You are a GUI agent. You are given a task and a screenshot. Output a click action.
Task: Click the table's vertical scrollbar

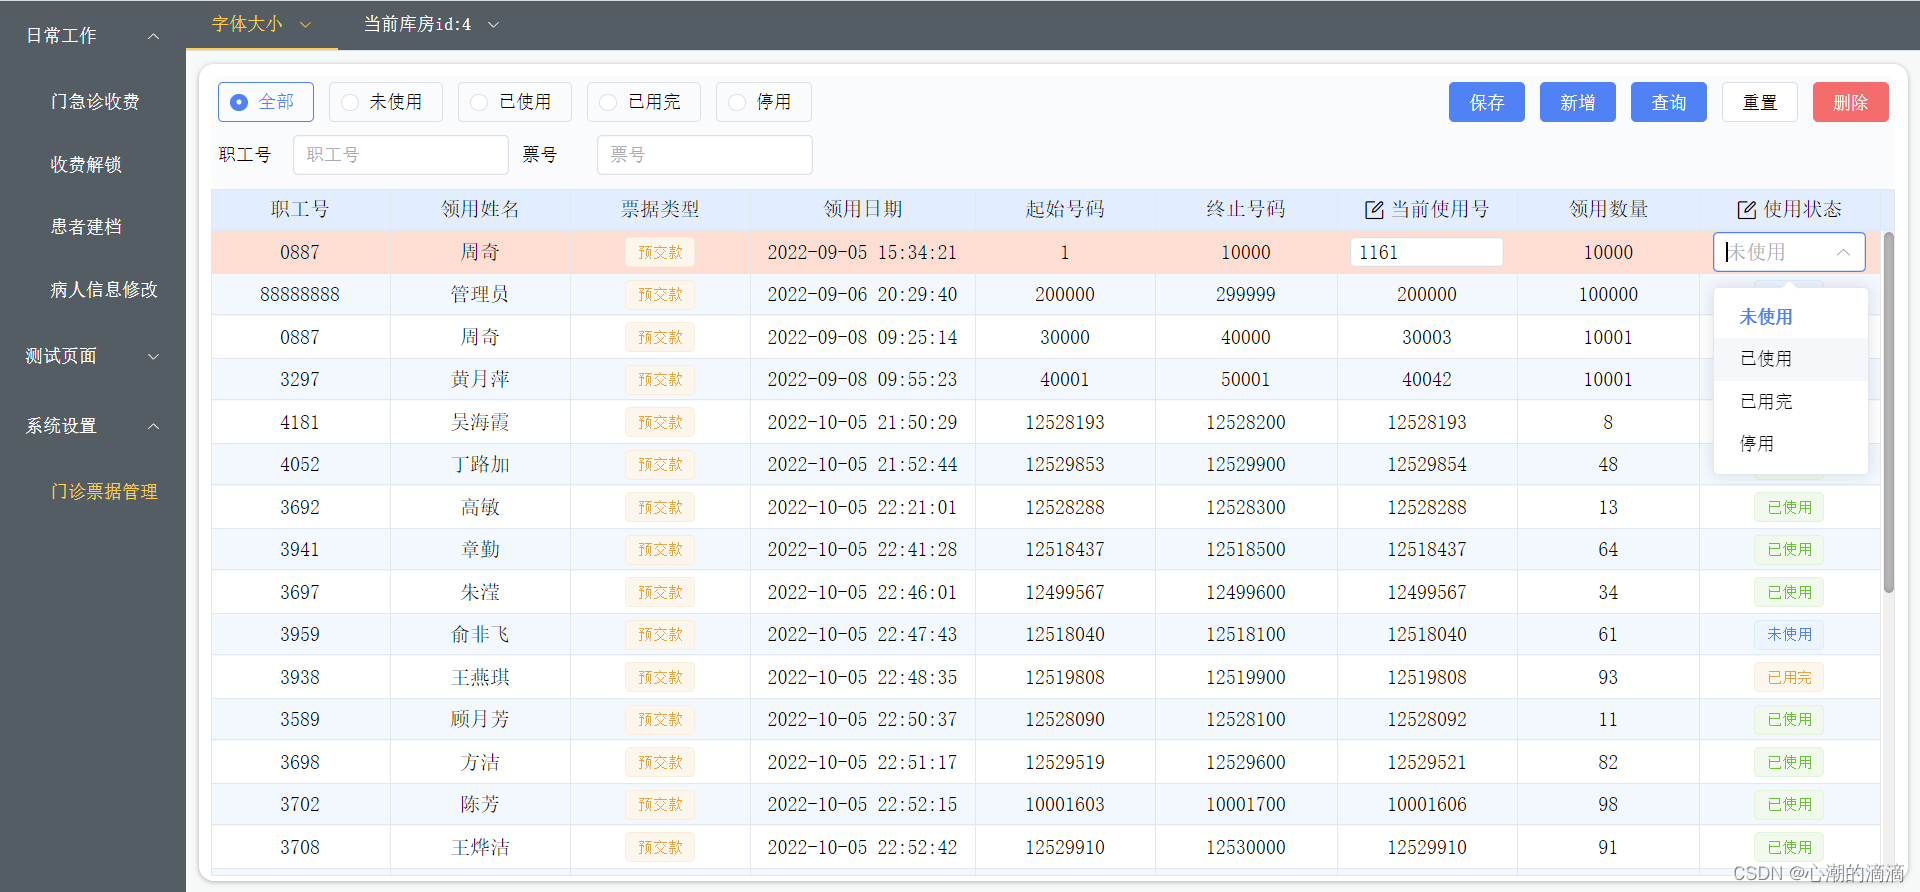point(1888,412)
